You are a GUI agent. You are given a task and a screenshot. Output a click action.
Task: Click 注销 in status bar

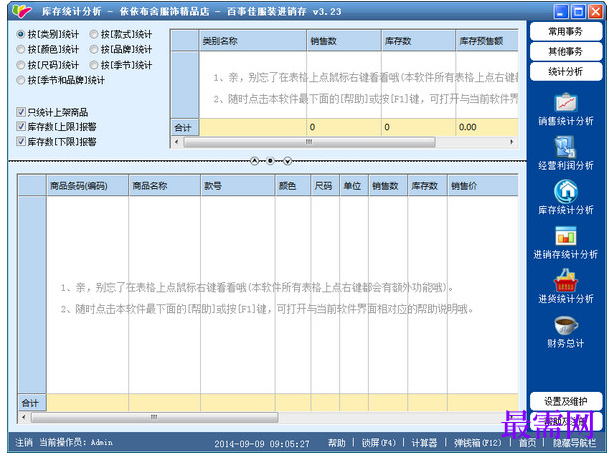[24, 443]
